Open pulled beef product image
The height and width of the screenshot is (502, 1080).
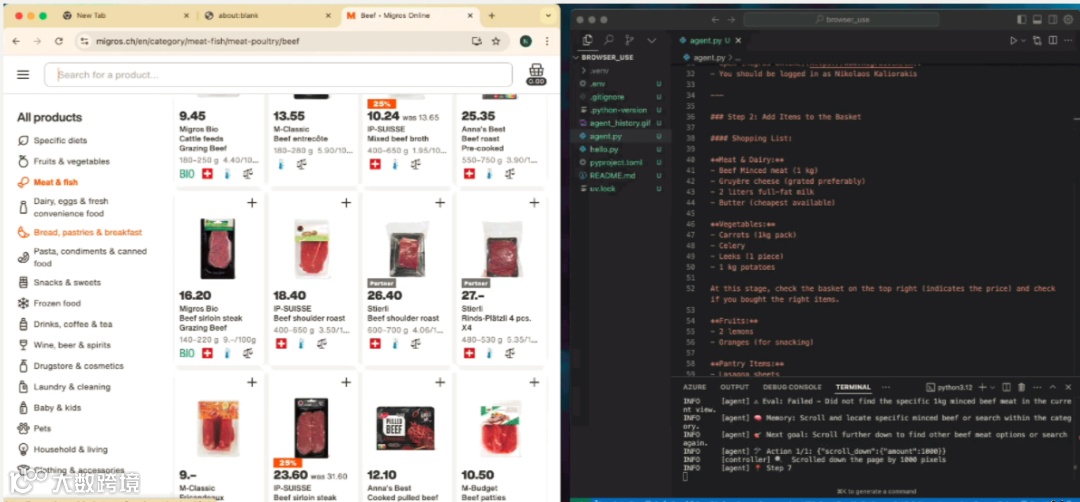pyautogui.click(x=406, y=428)
